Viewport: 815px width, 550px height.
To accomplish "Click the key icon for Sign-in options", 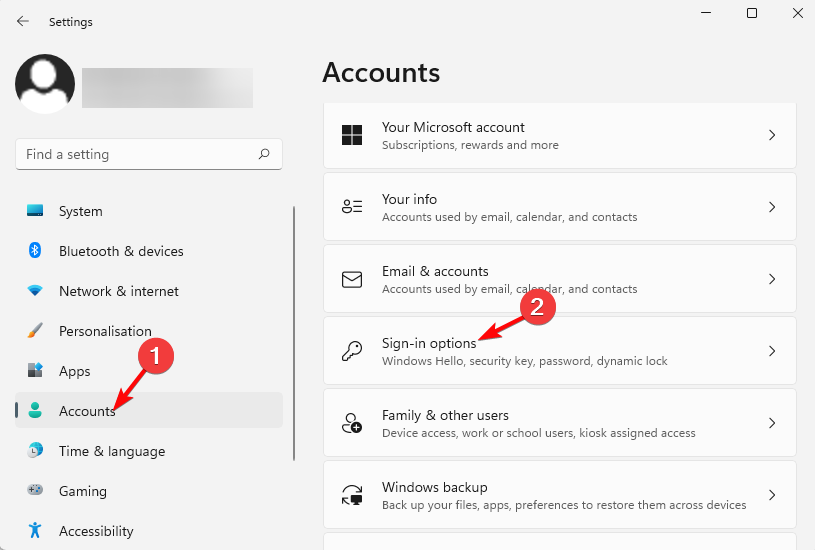I will [x=352, y=351].
